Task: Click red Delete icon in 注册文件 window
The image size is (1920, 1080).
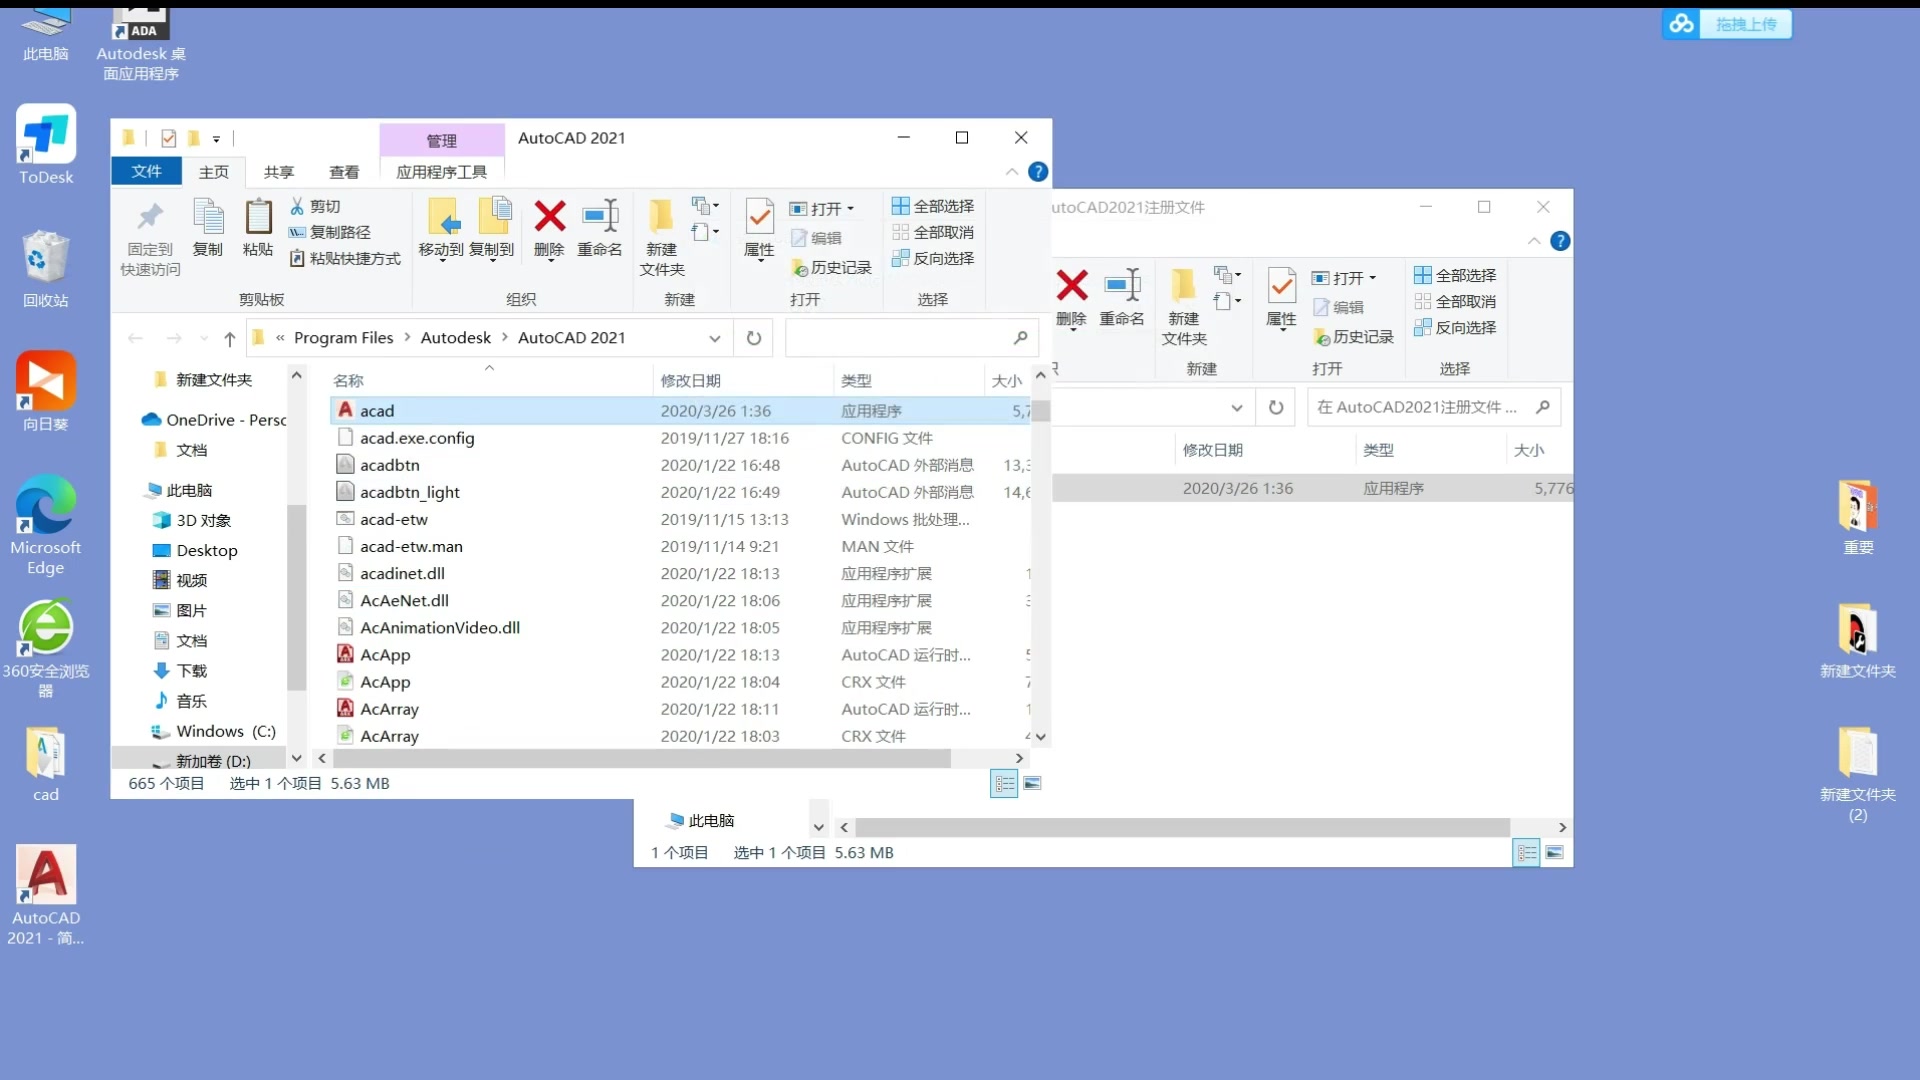Action: tap(1071, 286)
